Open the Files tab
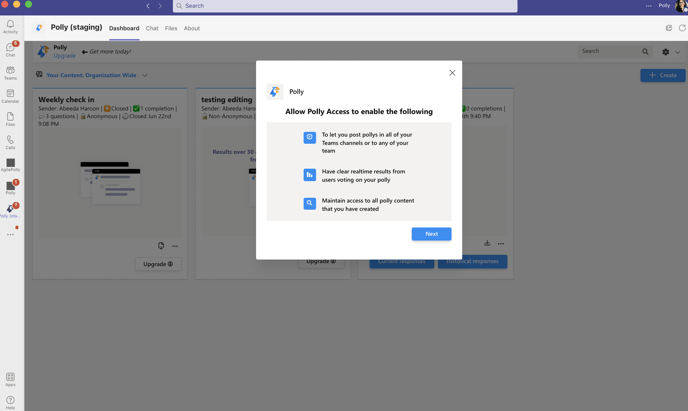The width and height of the screenshot is (688, 411). 171,28
